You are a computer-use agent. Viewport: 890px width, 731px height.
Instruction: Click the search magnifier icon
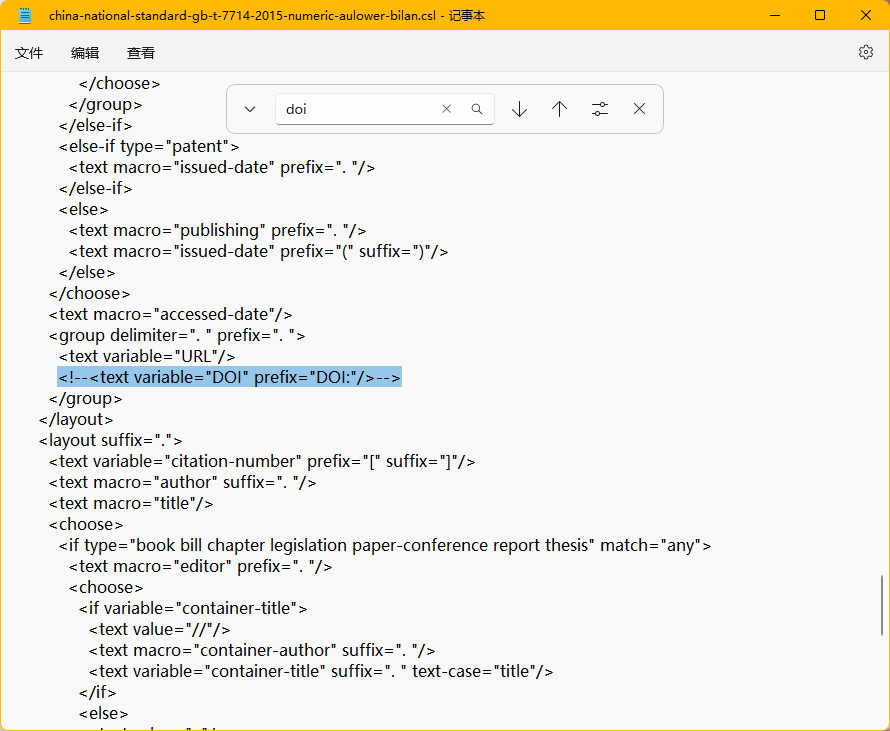click(x=477, y=109)
